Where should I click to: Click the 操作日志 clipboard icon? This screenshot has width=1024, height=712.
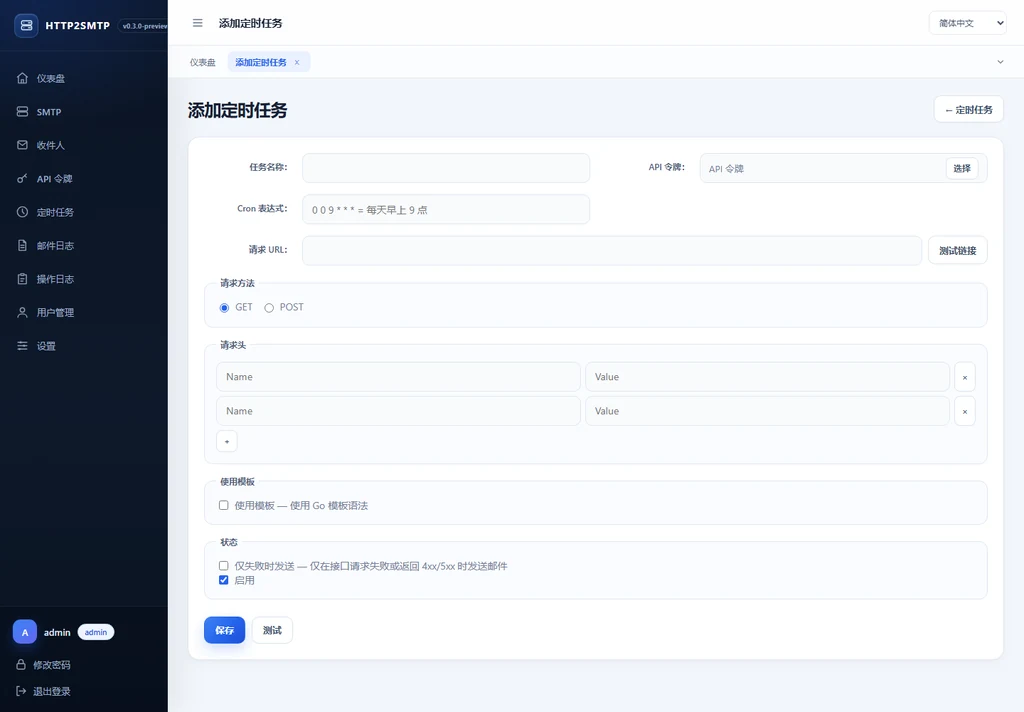pos(22,279)
